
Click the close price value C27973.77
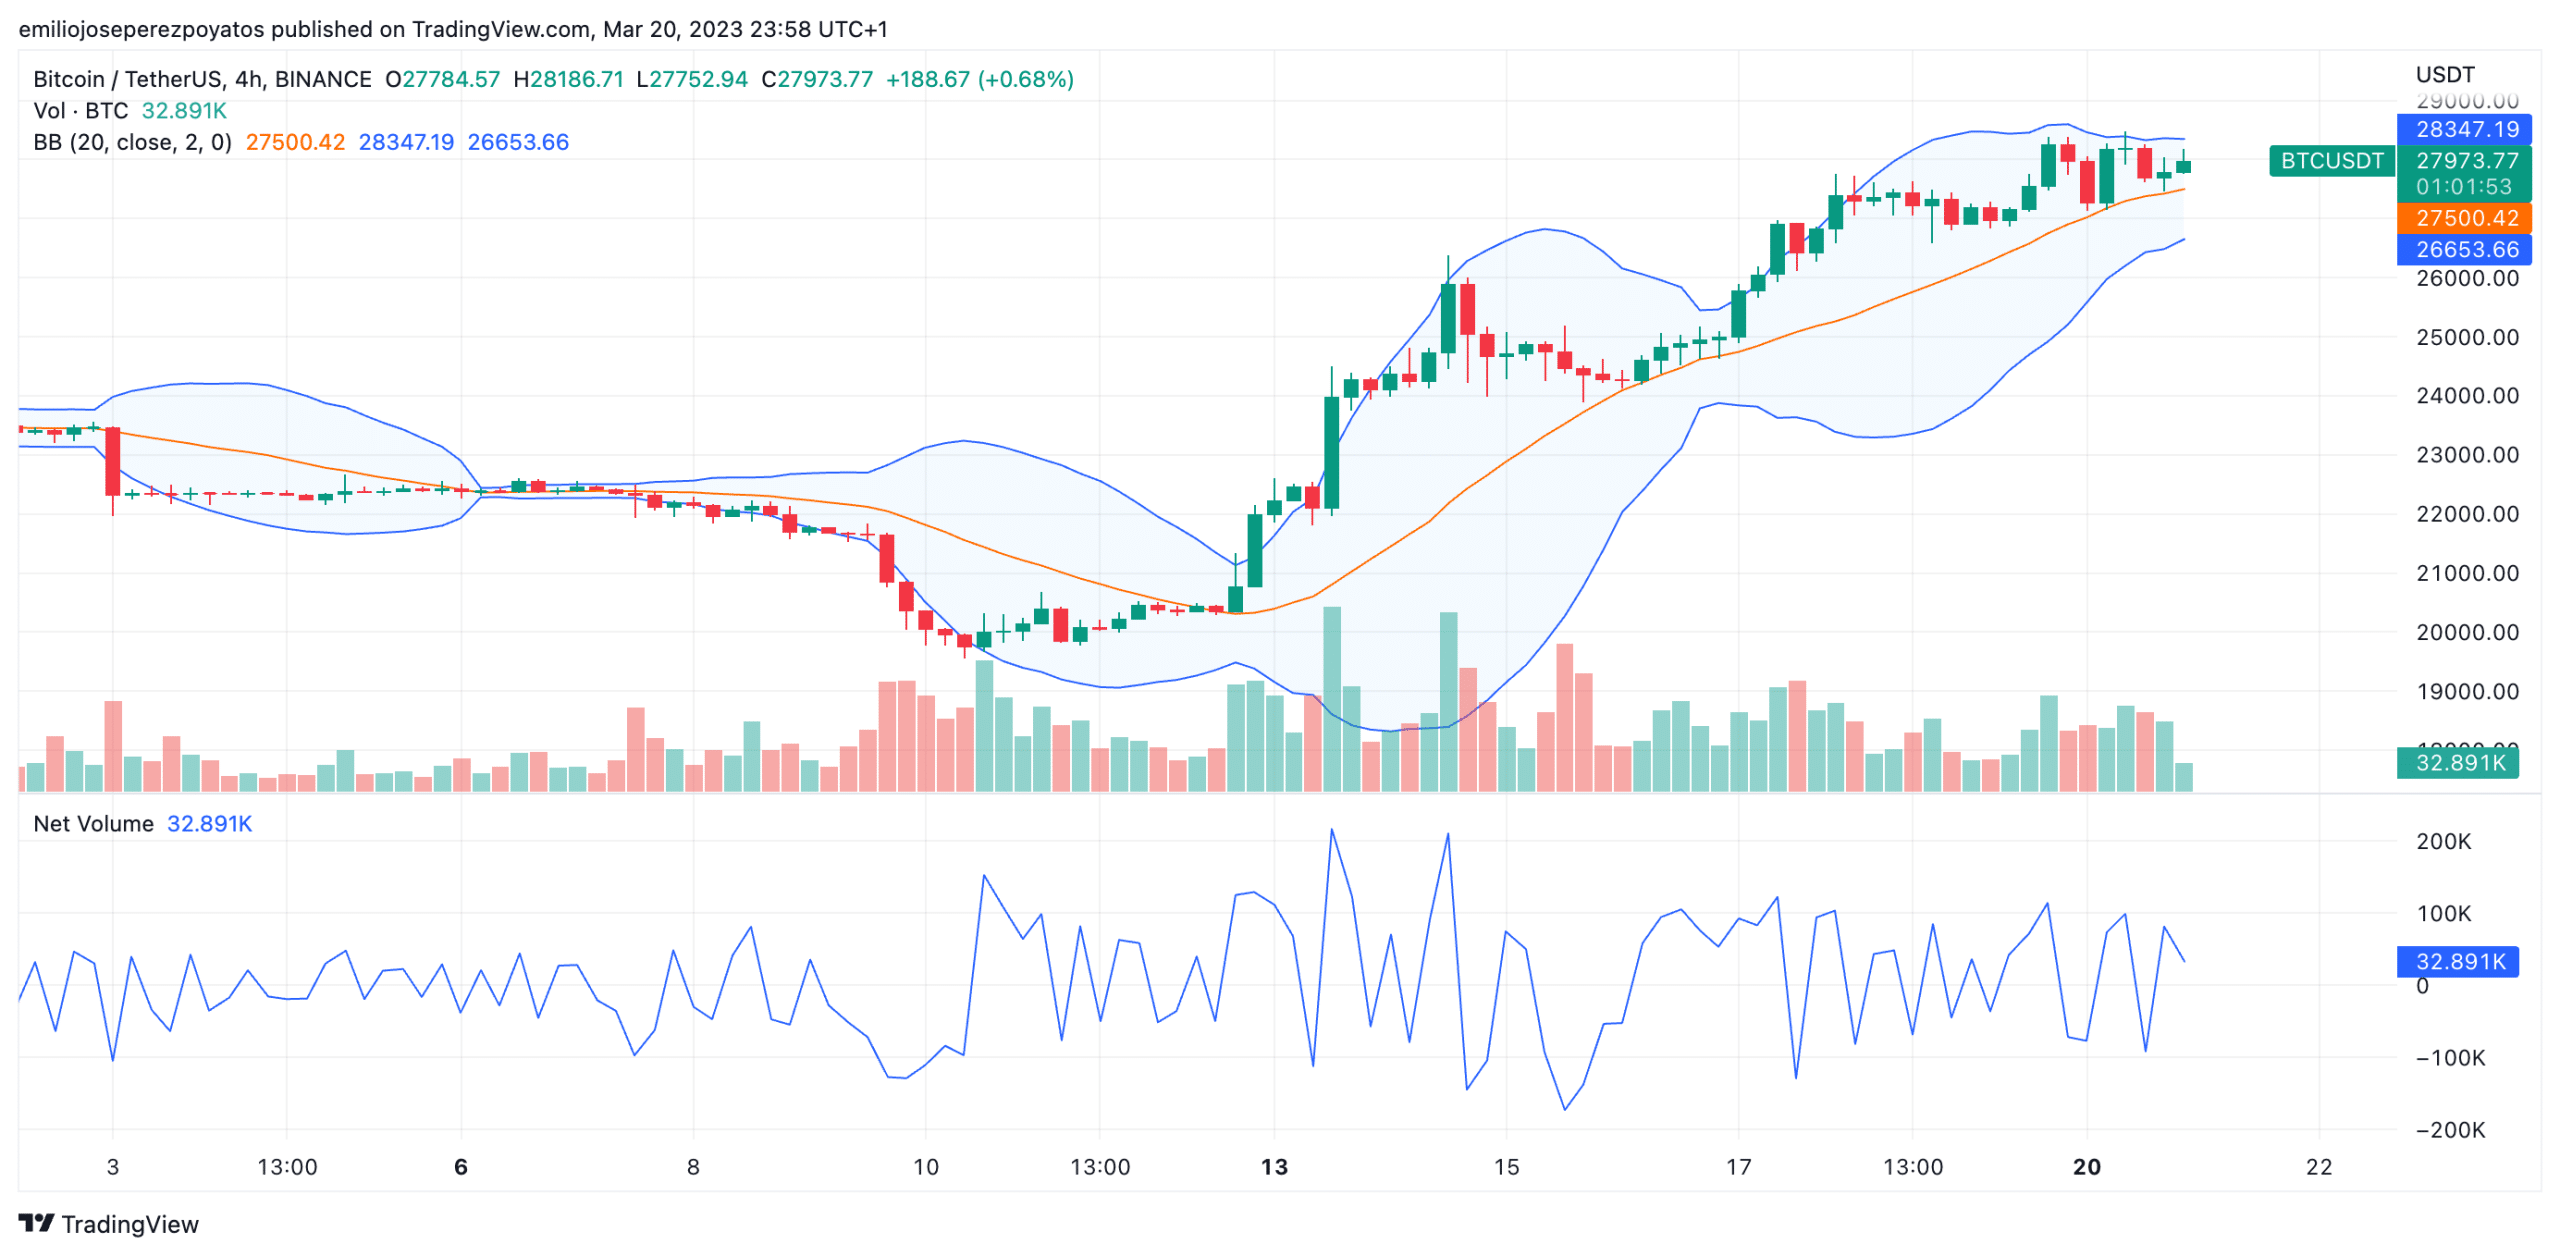click(x=817, y=79)
